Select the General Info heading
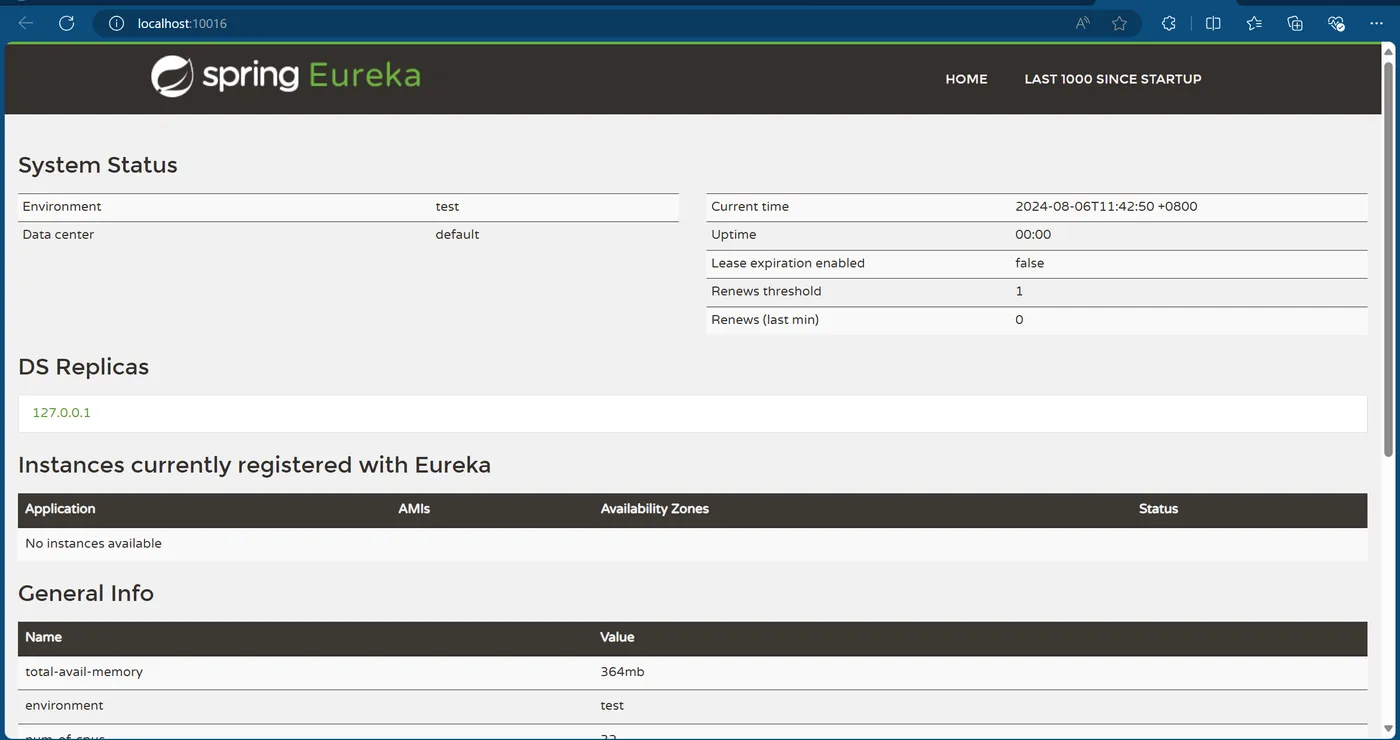This screenshot has width=1400, height=740. (86, 593)
